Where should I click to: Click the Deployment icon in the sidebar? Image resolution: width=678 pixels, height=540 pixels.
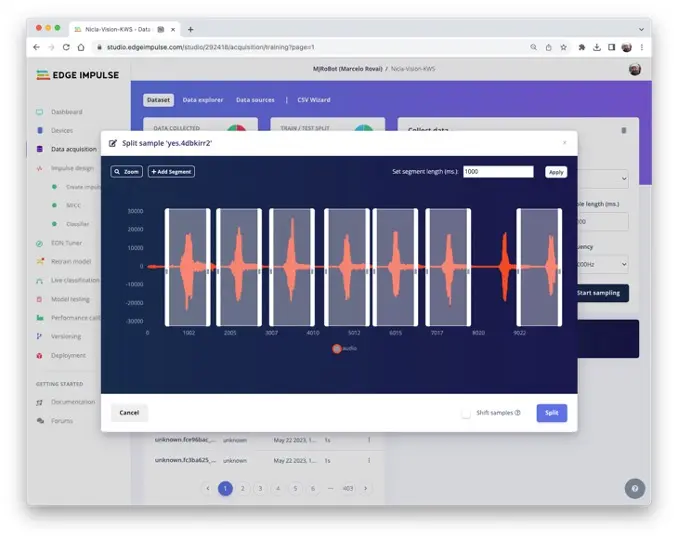40,355
